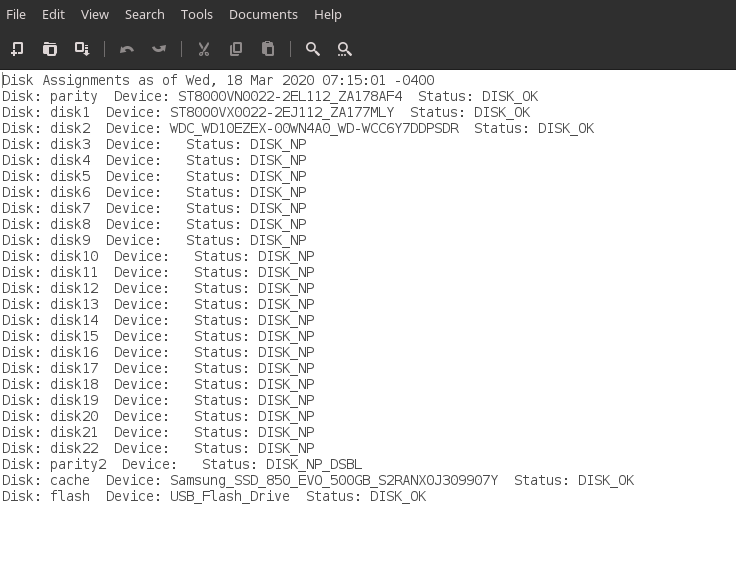Click the 'disk7' label
This screenshot has width=736, height=566.
tap(70, 208)
